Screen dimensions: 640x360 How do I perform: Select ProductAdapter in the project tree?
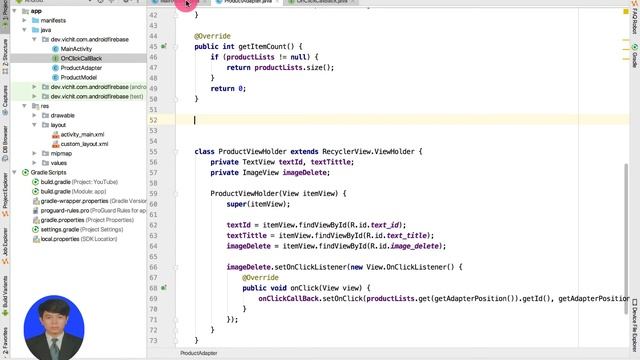tap(81, 68)
